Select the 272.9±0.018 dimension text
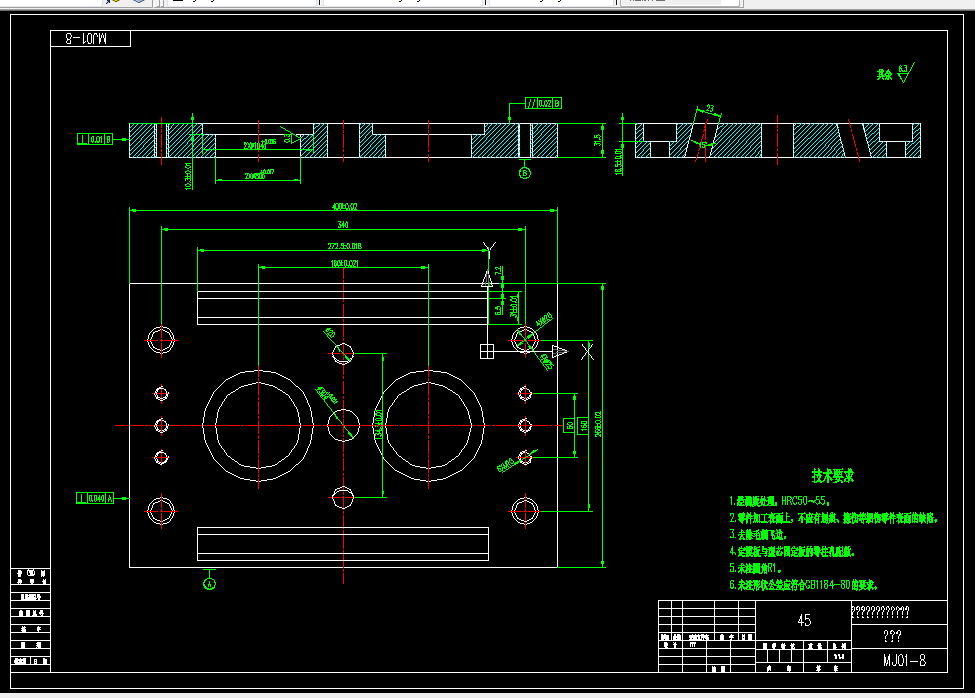 [344, 246]
